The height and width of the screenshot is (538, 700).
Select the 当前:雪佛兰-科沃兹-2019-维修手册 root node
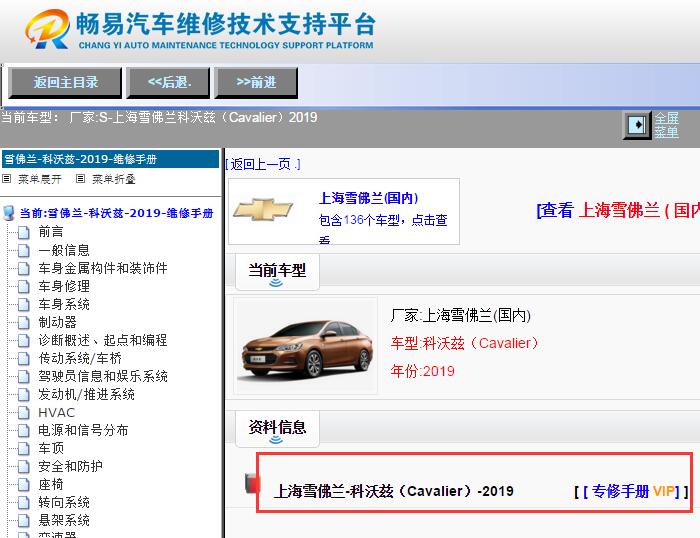pyautogui.click(x=117, y=213)
